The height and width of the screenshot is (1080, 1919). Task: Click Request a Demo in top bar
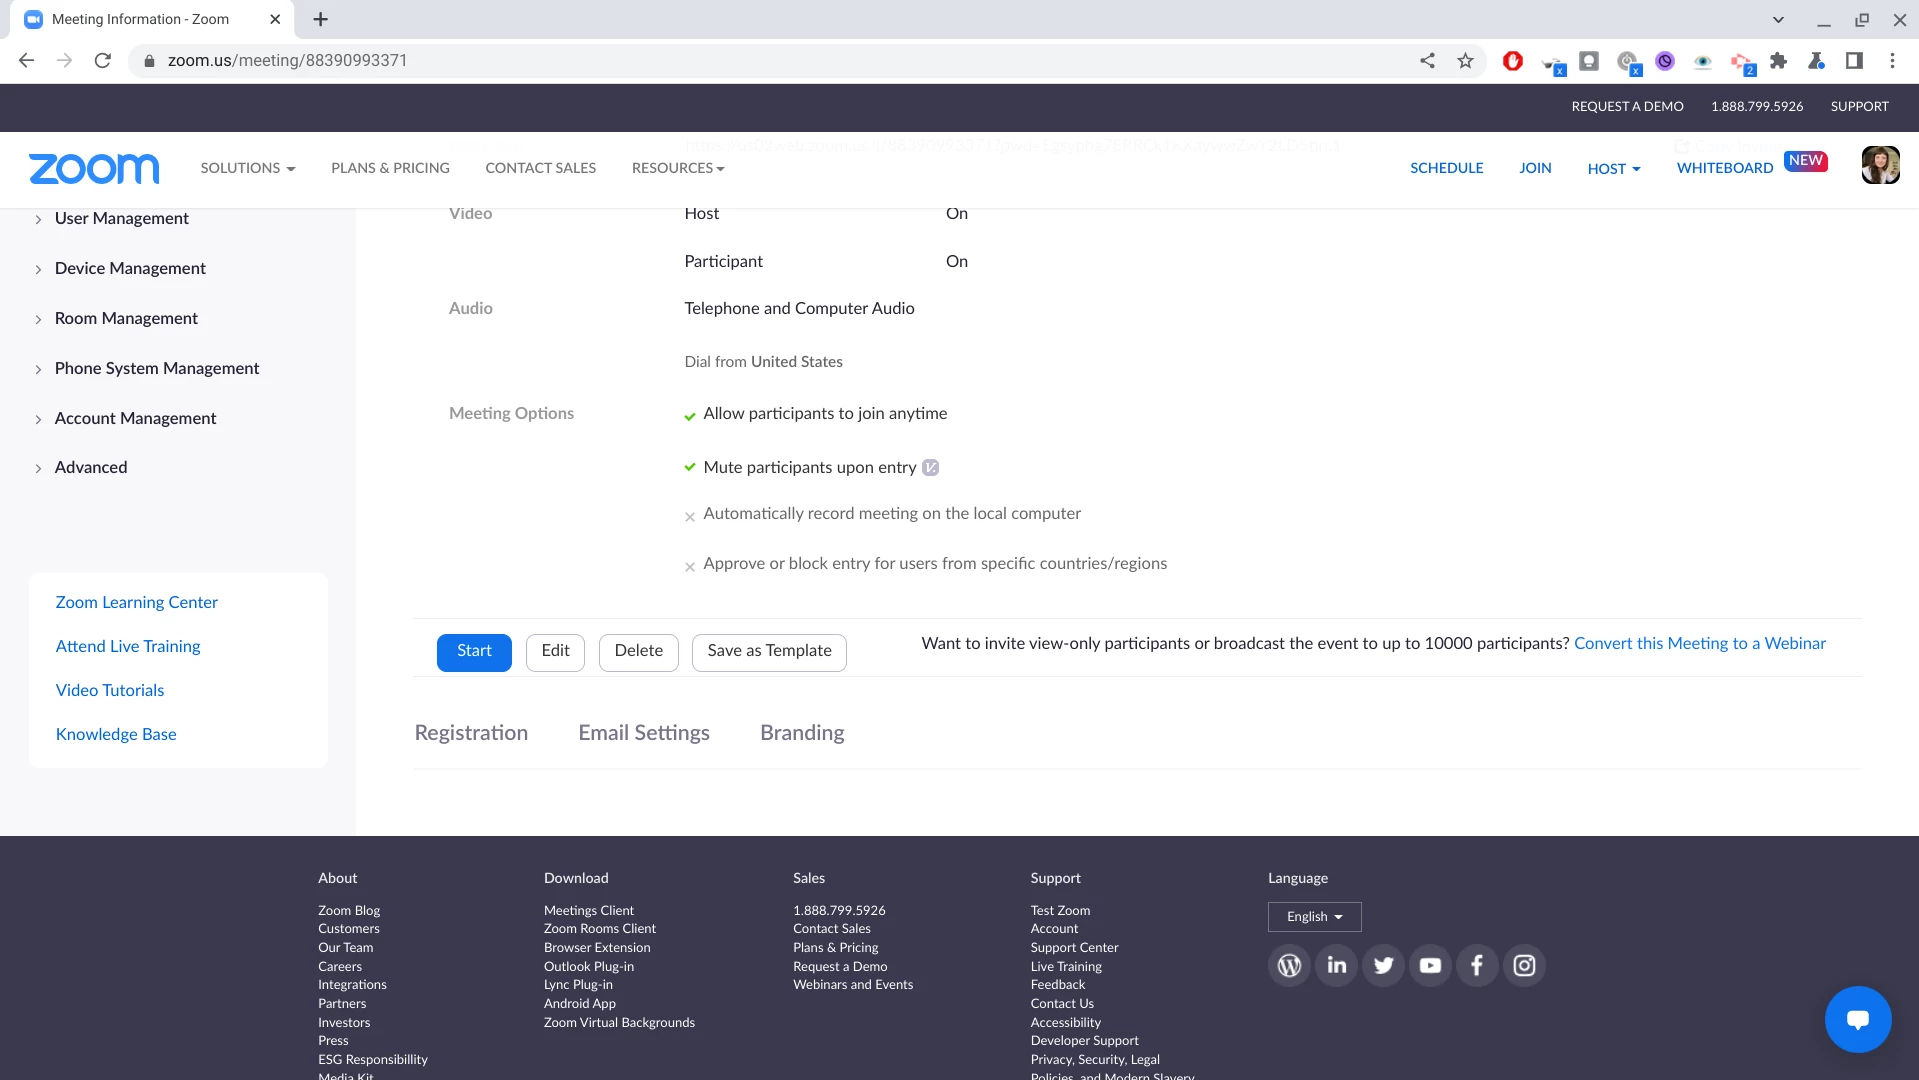pos(1627,106)
